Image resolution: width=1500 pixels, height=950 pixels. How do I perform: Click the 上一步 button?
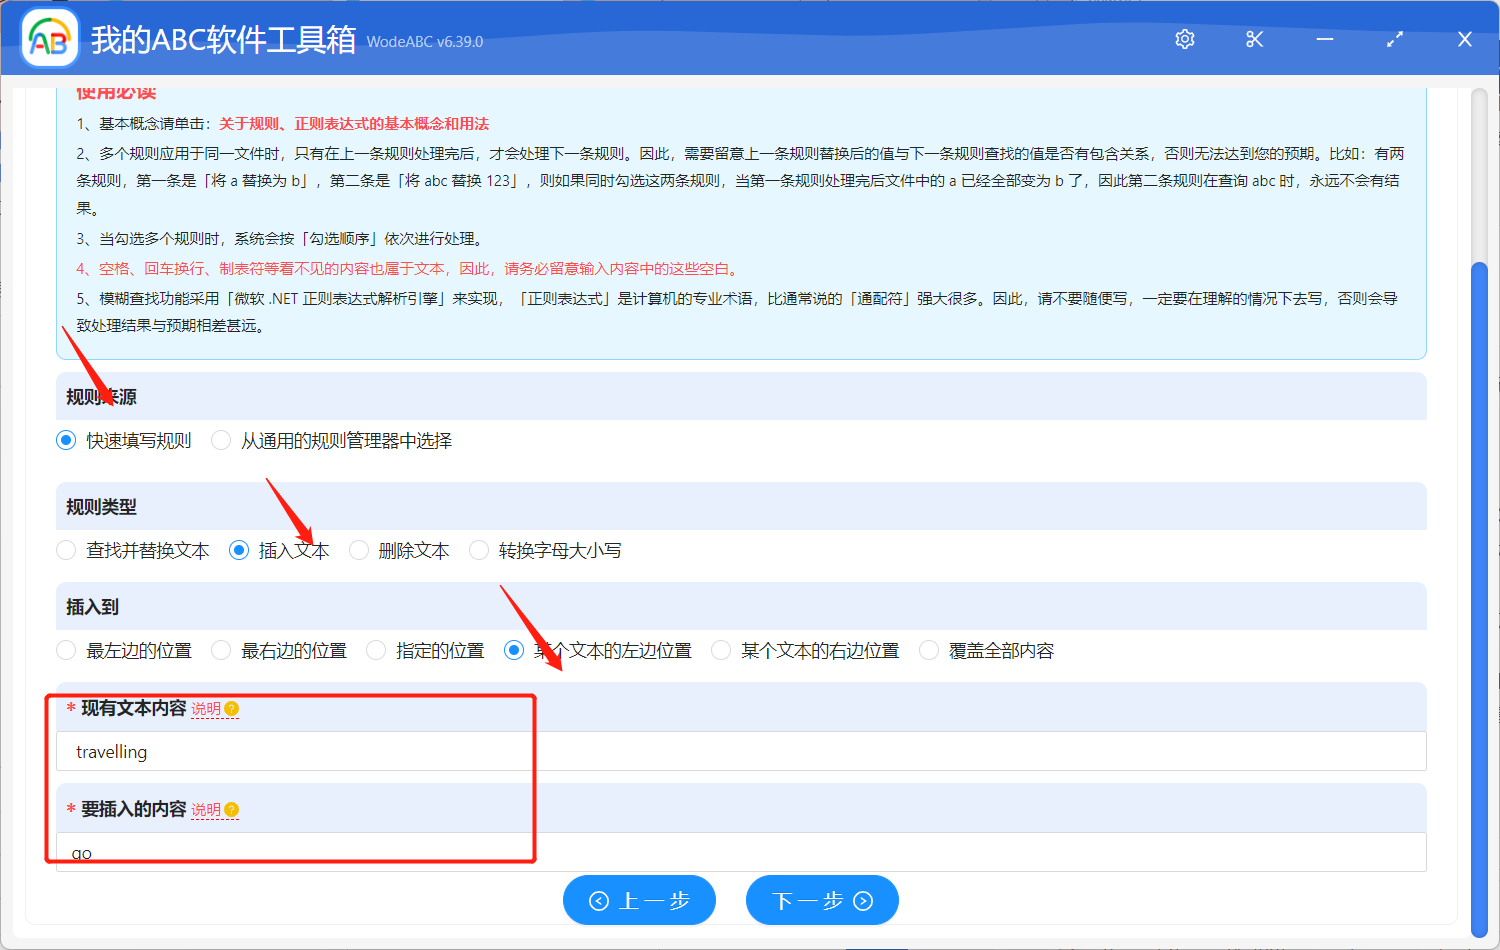[639, 899]
